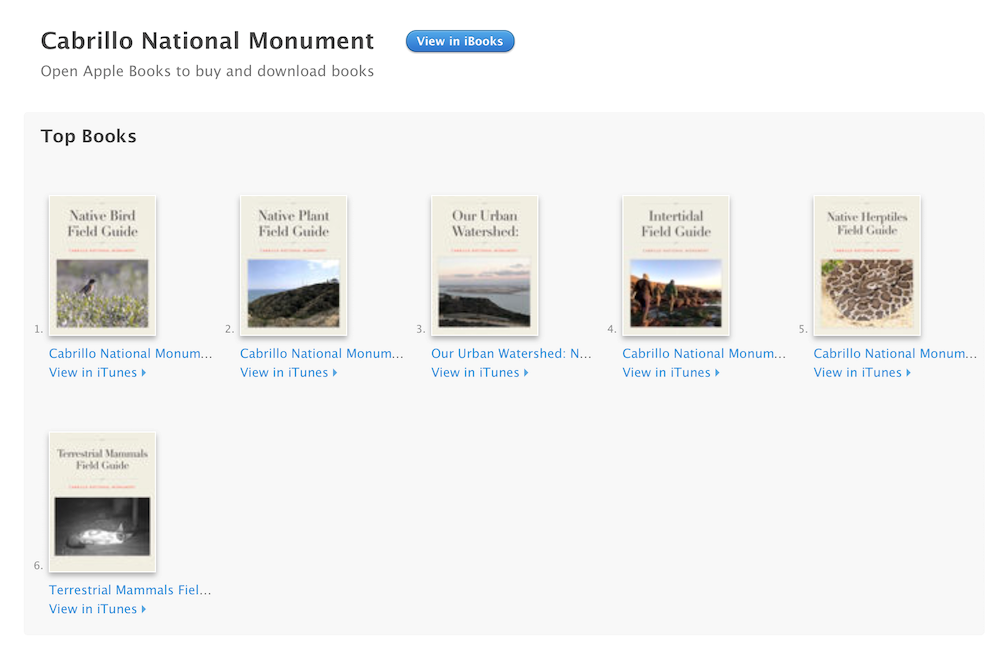
Task: View Intertidal Field Guide in iTunes
Action: click(x=670, y=372)
